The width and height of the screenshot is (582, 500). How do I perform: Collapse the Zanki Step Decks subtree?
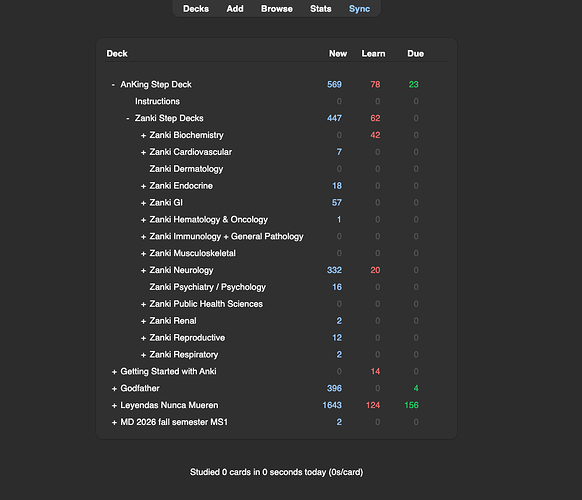pos(128,118)
